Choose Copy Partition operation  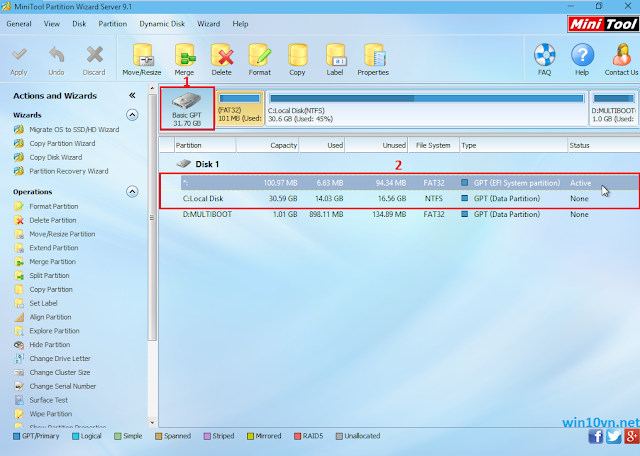[51, 289]
